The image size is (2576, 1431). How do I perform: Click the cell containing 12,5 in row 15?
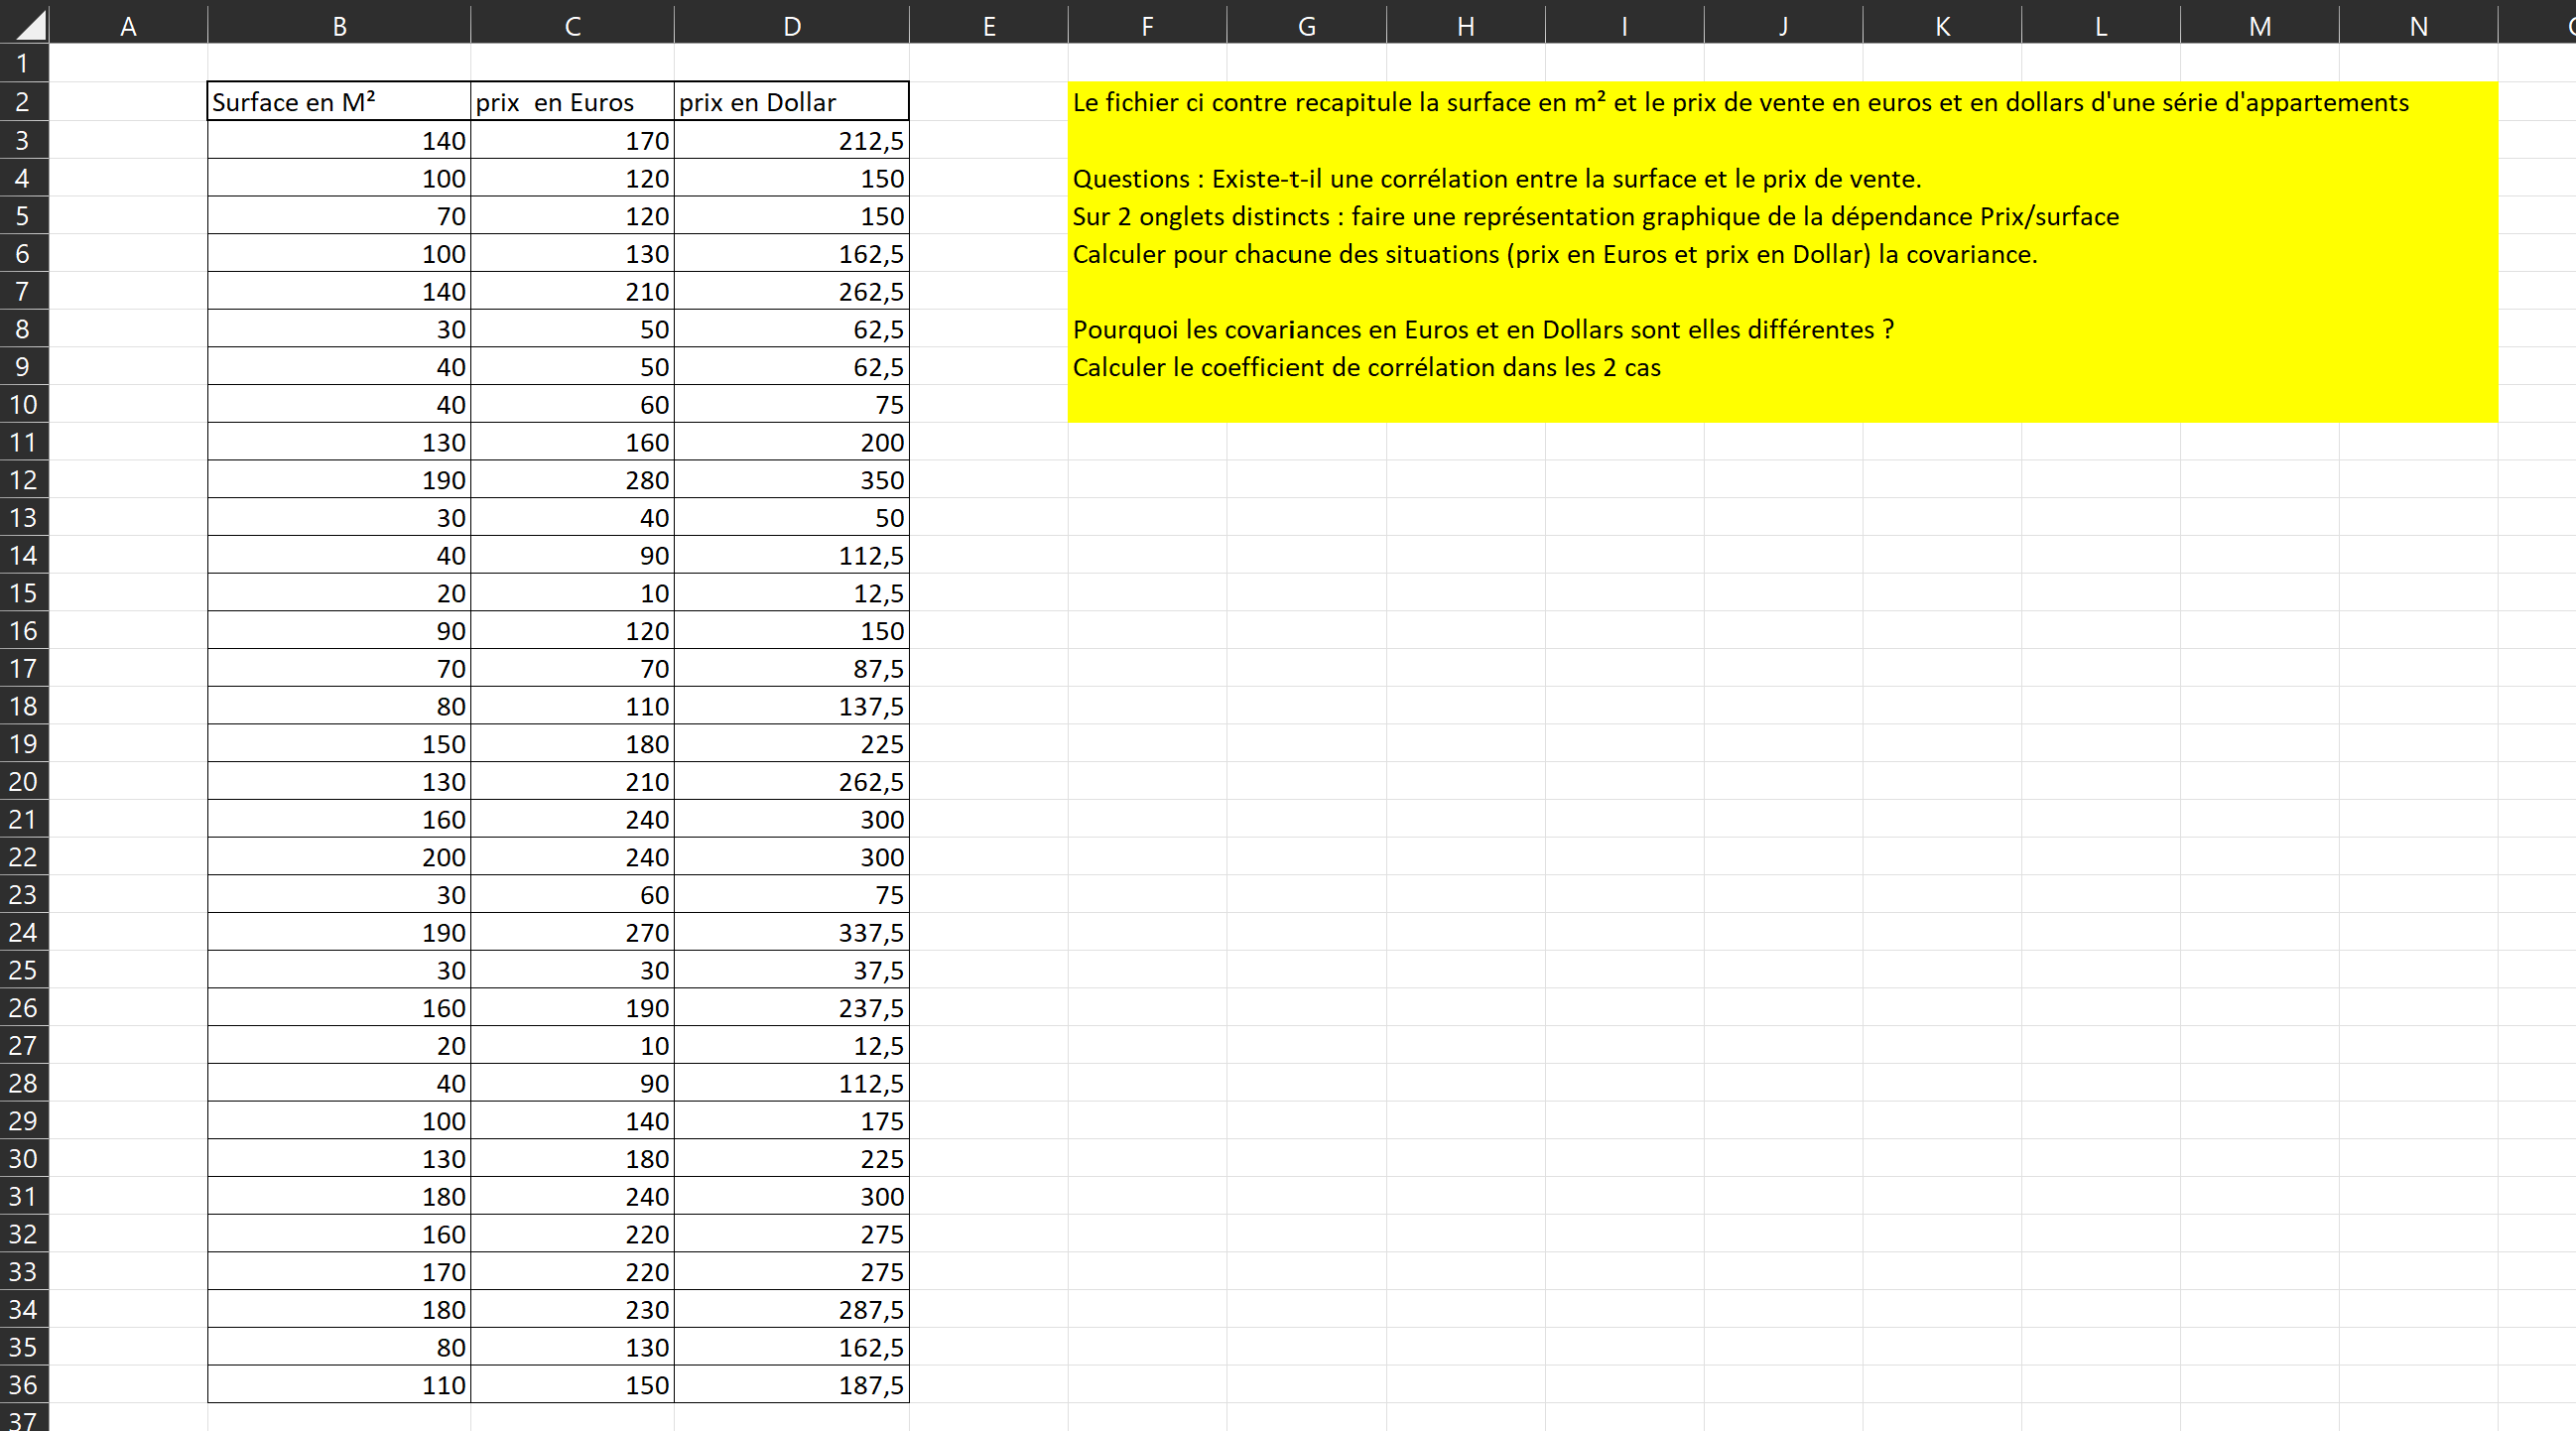[x=791, y=593]
